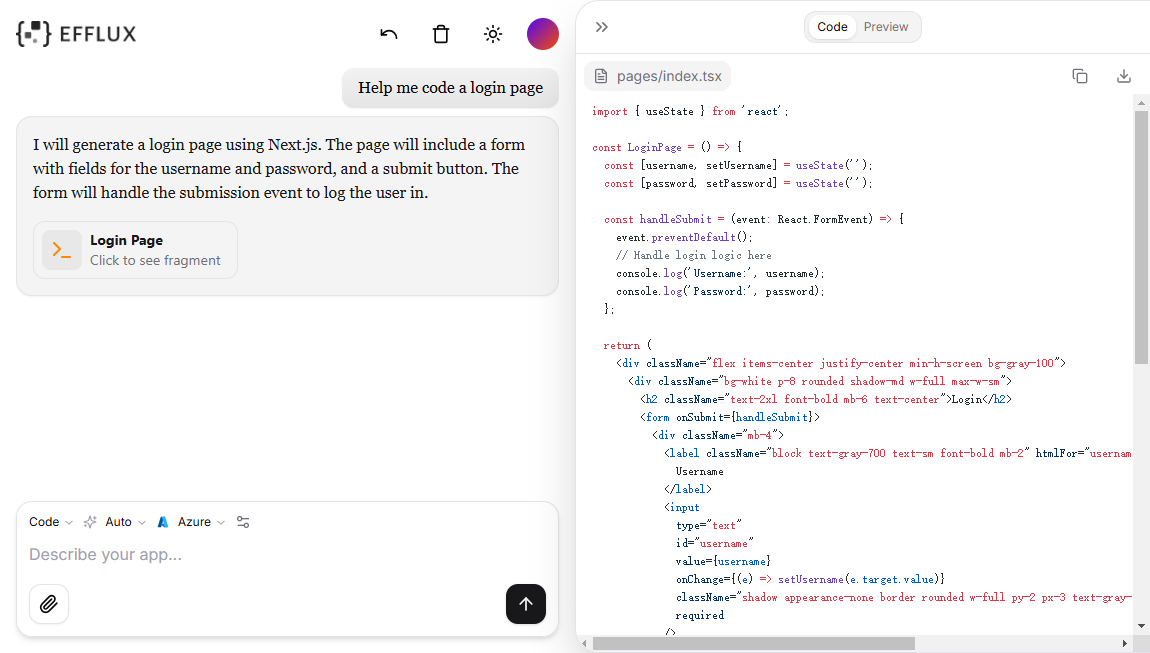Image resolution: width=1150 pixels, height=653 pixels.
Task: Click the vertical code scrollbar thumb
Action: pyautogui.click(x=1140, y=237)
